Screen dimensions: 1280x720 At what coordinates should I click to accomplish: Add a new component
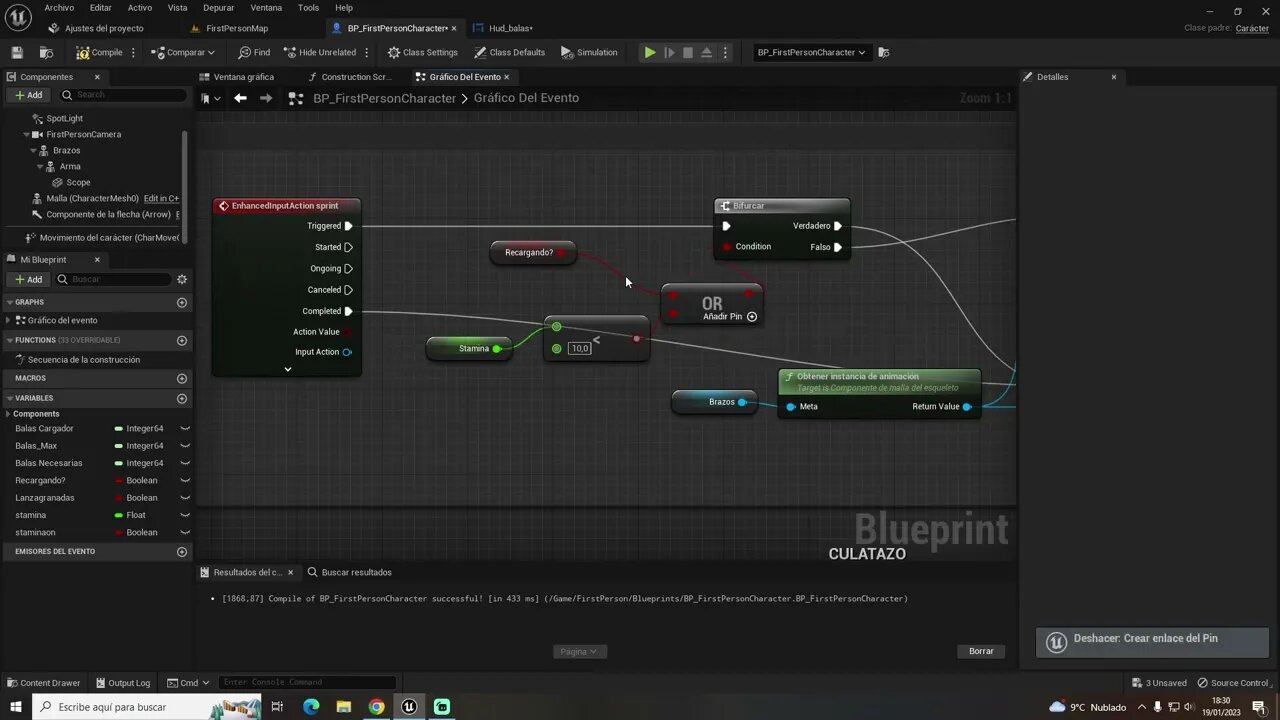coord(29,95)
